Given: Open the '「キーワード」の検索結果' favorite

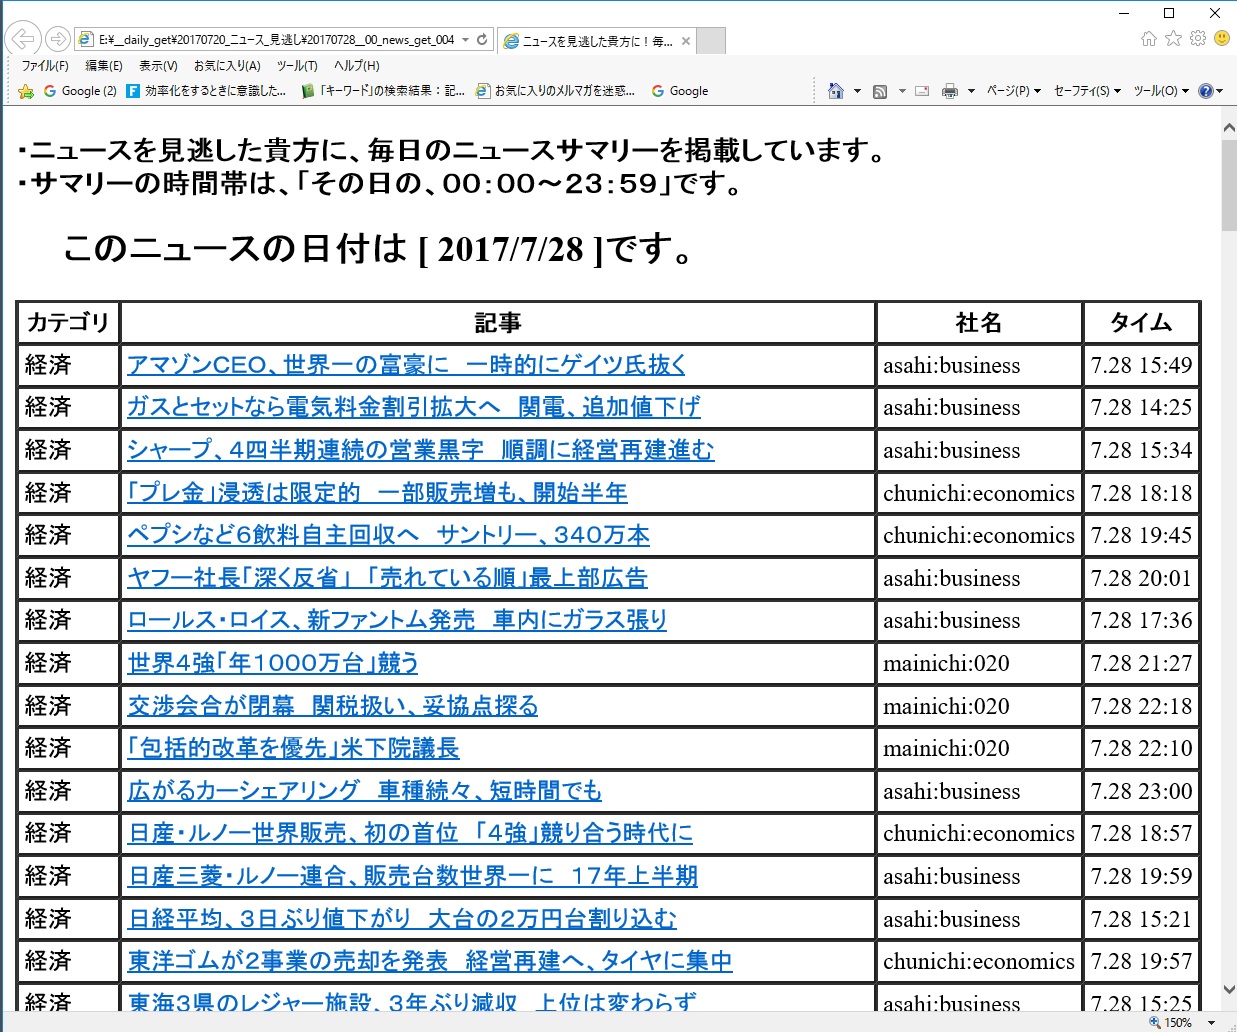Looking at the screenshot, I should pyautogui.click(x=383, y=91).
